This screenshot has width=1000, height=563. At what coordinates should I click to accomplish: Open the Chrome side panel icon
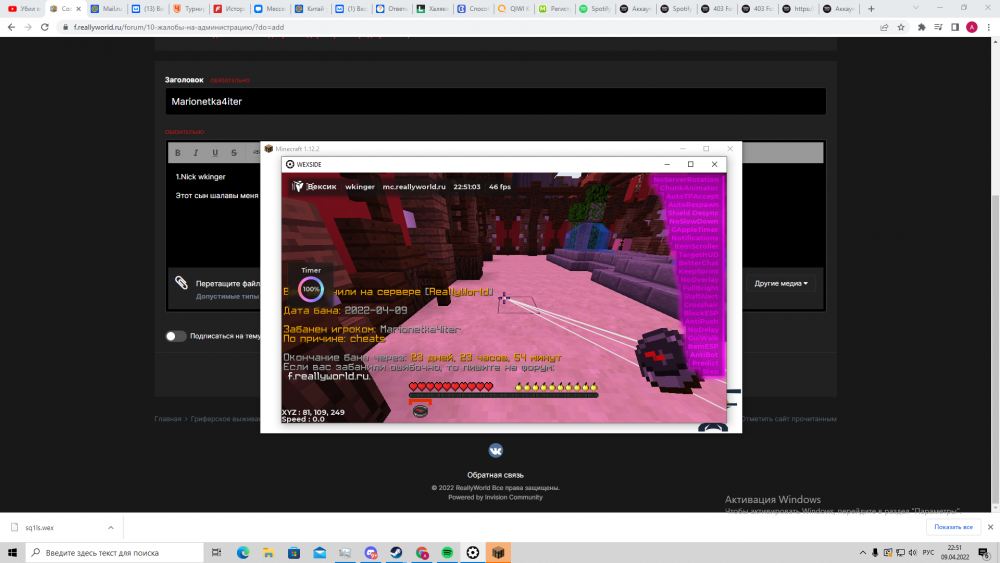pos(955,27)
